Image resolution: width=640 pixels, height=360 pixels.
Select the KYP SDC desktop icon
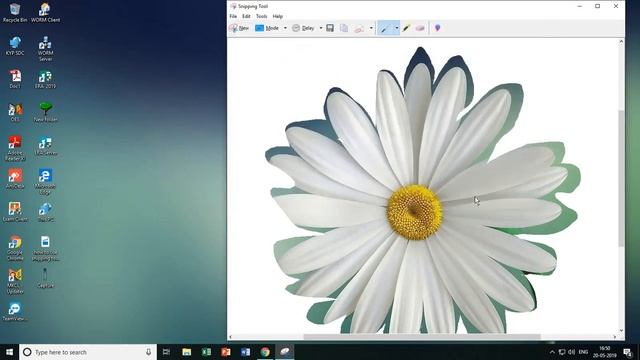click(15, 46)
